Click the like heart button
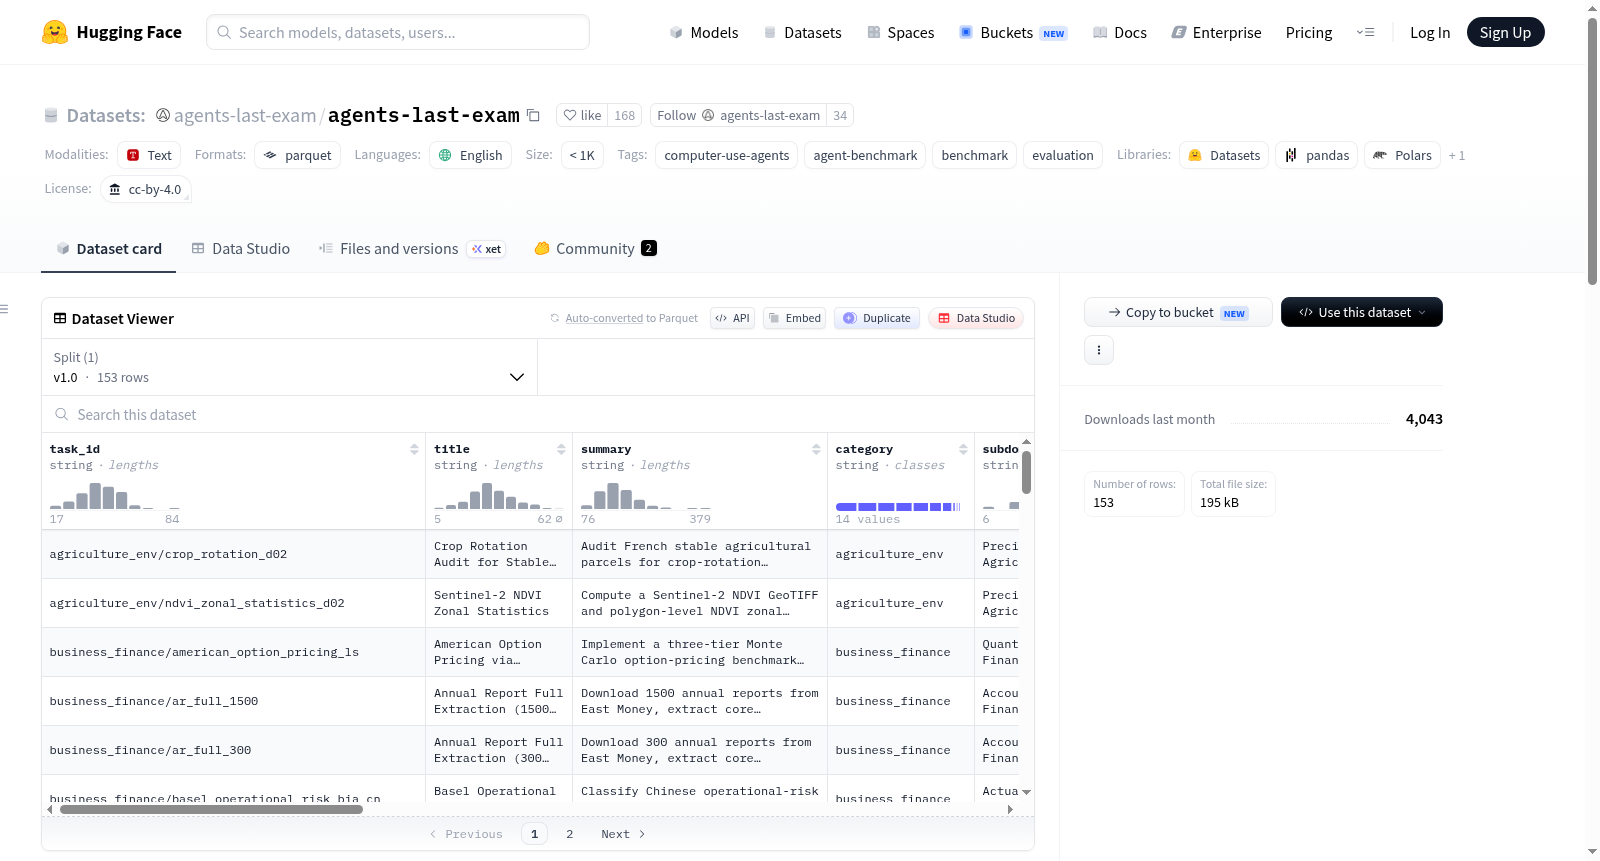The image size is (1600, 861). 581,115
